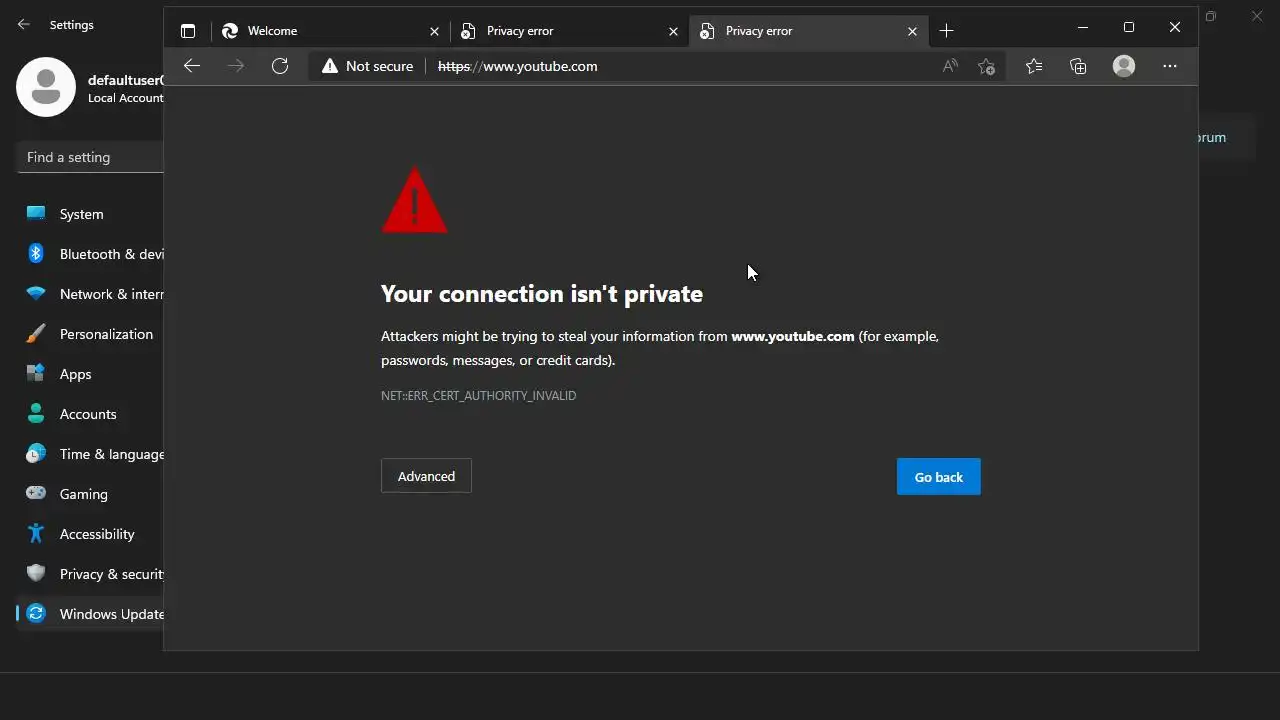Image resolution: width=1280 pixels, height=720 pixels.
Task: Open the tab actions menu icon
Action: [188, 31]
